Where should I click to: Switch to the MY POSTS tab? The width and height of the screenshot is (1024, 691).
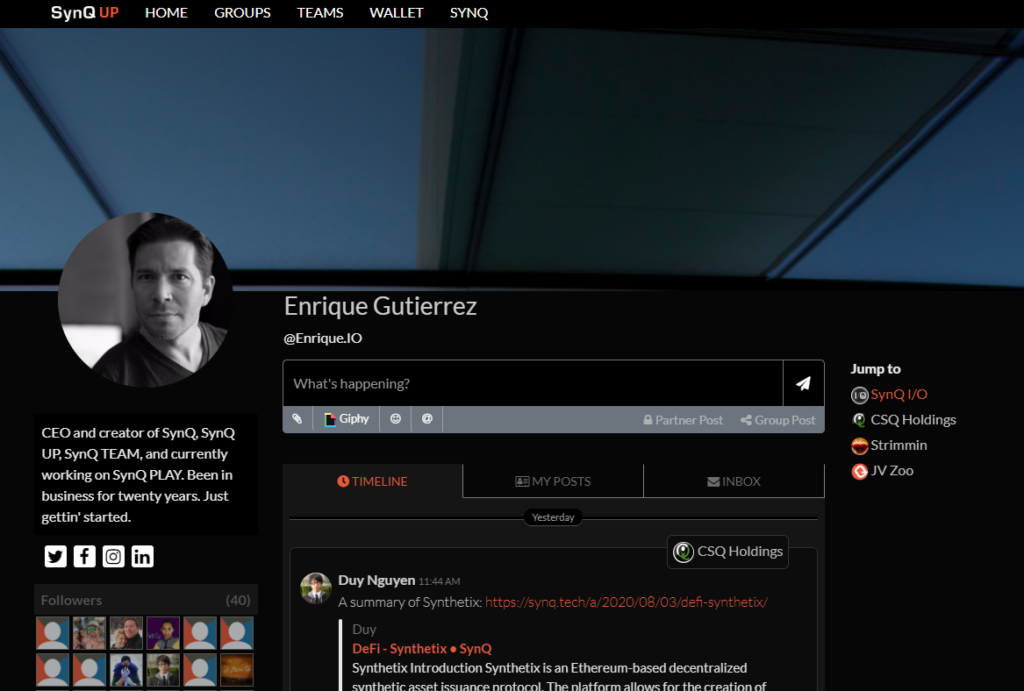(x=553, y=482)
